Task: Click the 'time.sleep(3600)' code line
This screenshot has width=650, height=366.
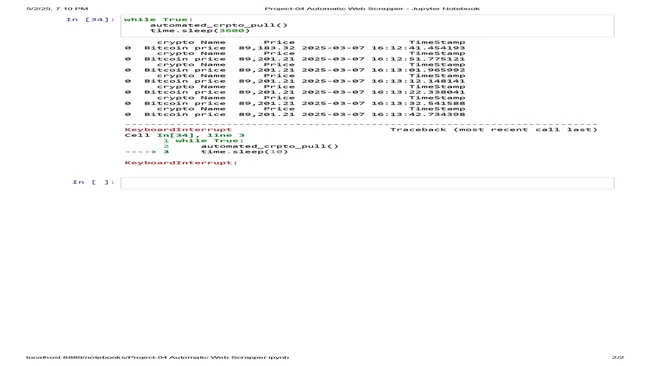Action: 200,30
